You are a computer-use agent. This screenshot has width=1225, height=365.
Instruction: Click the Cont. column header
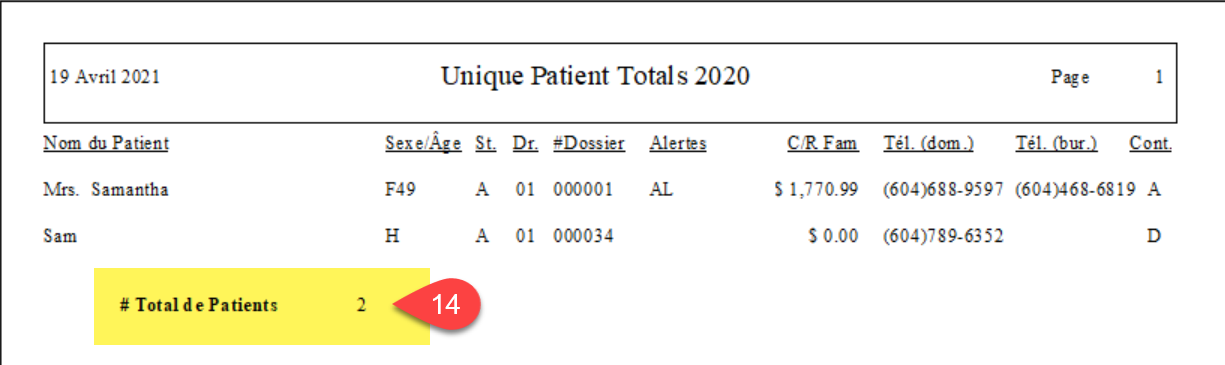pos(1150,143)
